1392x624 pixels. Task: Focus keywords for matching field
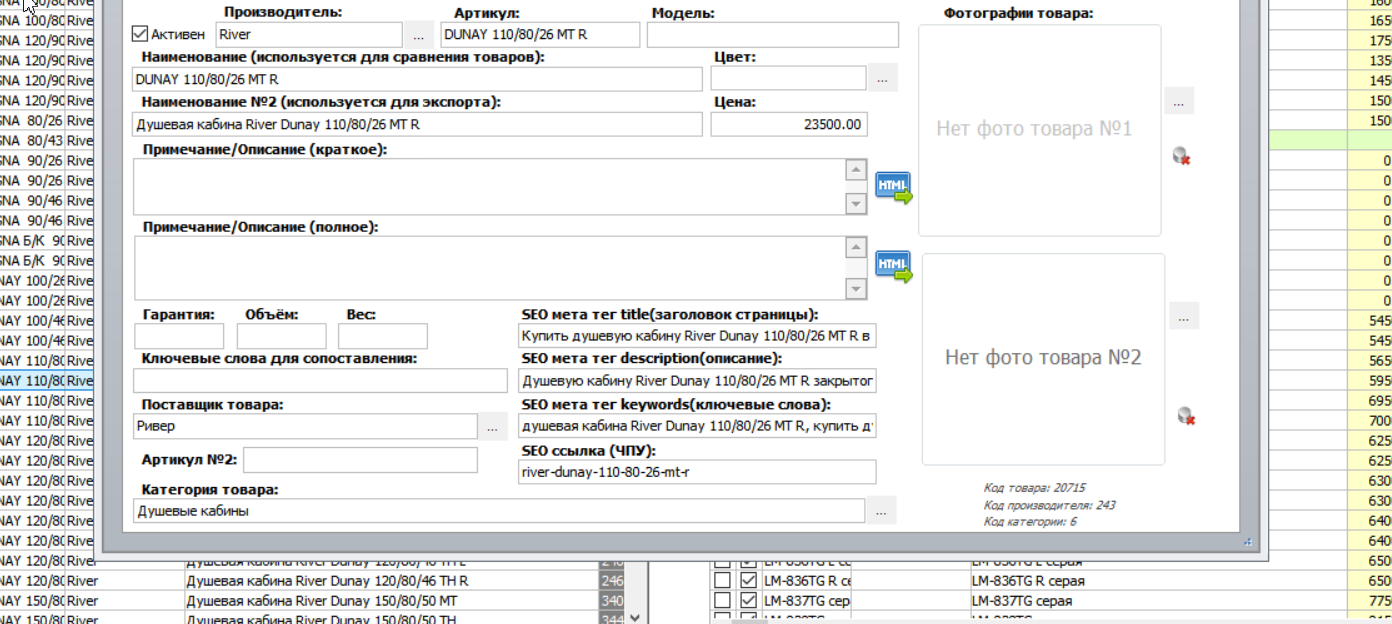320,380
